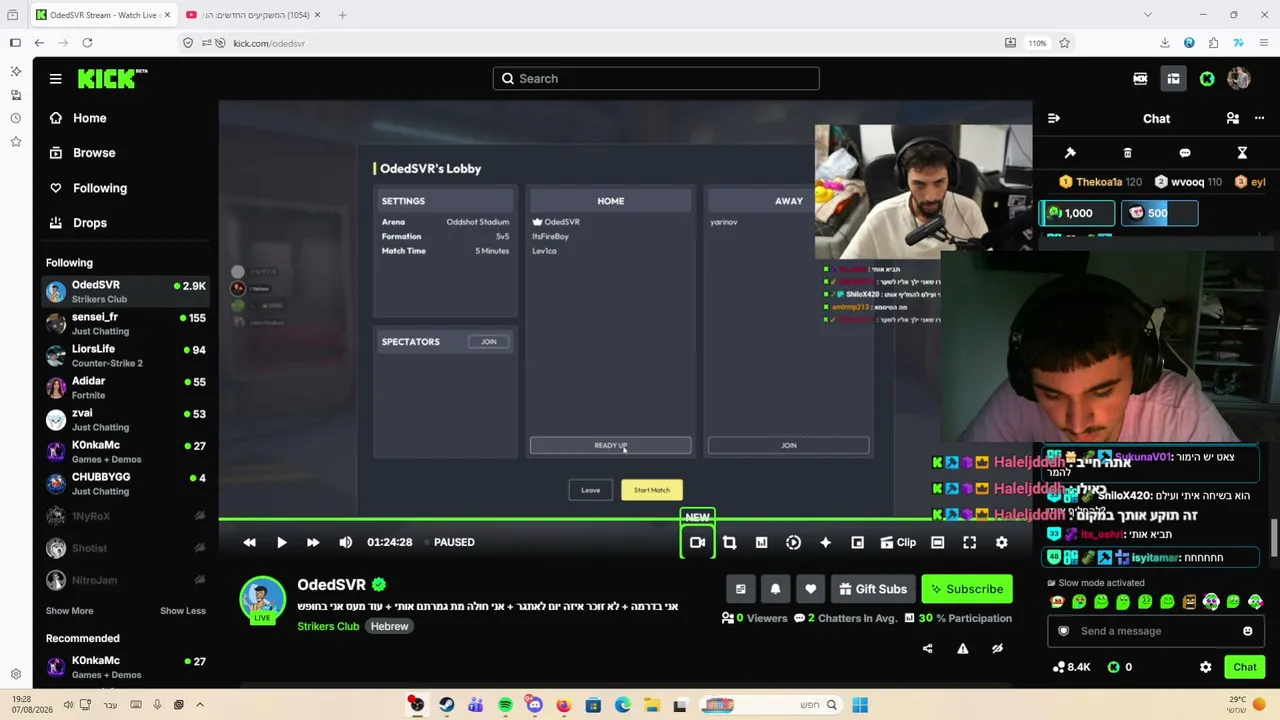Click the stream seek progress bar
The image size is (1280, 720).
coord(625,519)
